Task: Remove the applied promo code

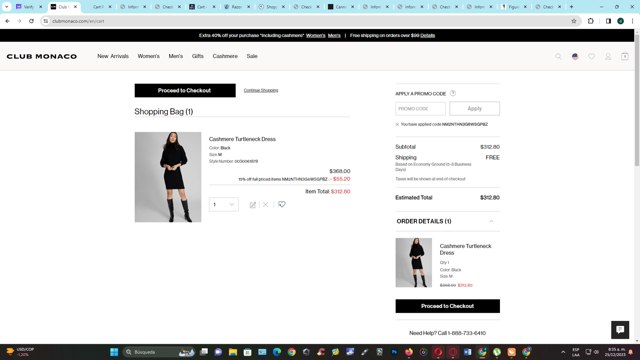Action: [x=397, y=124]
